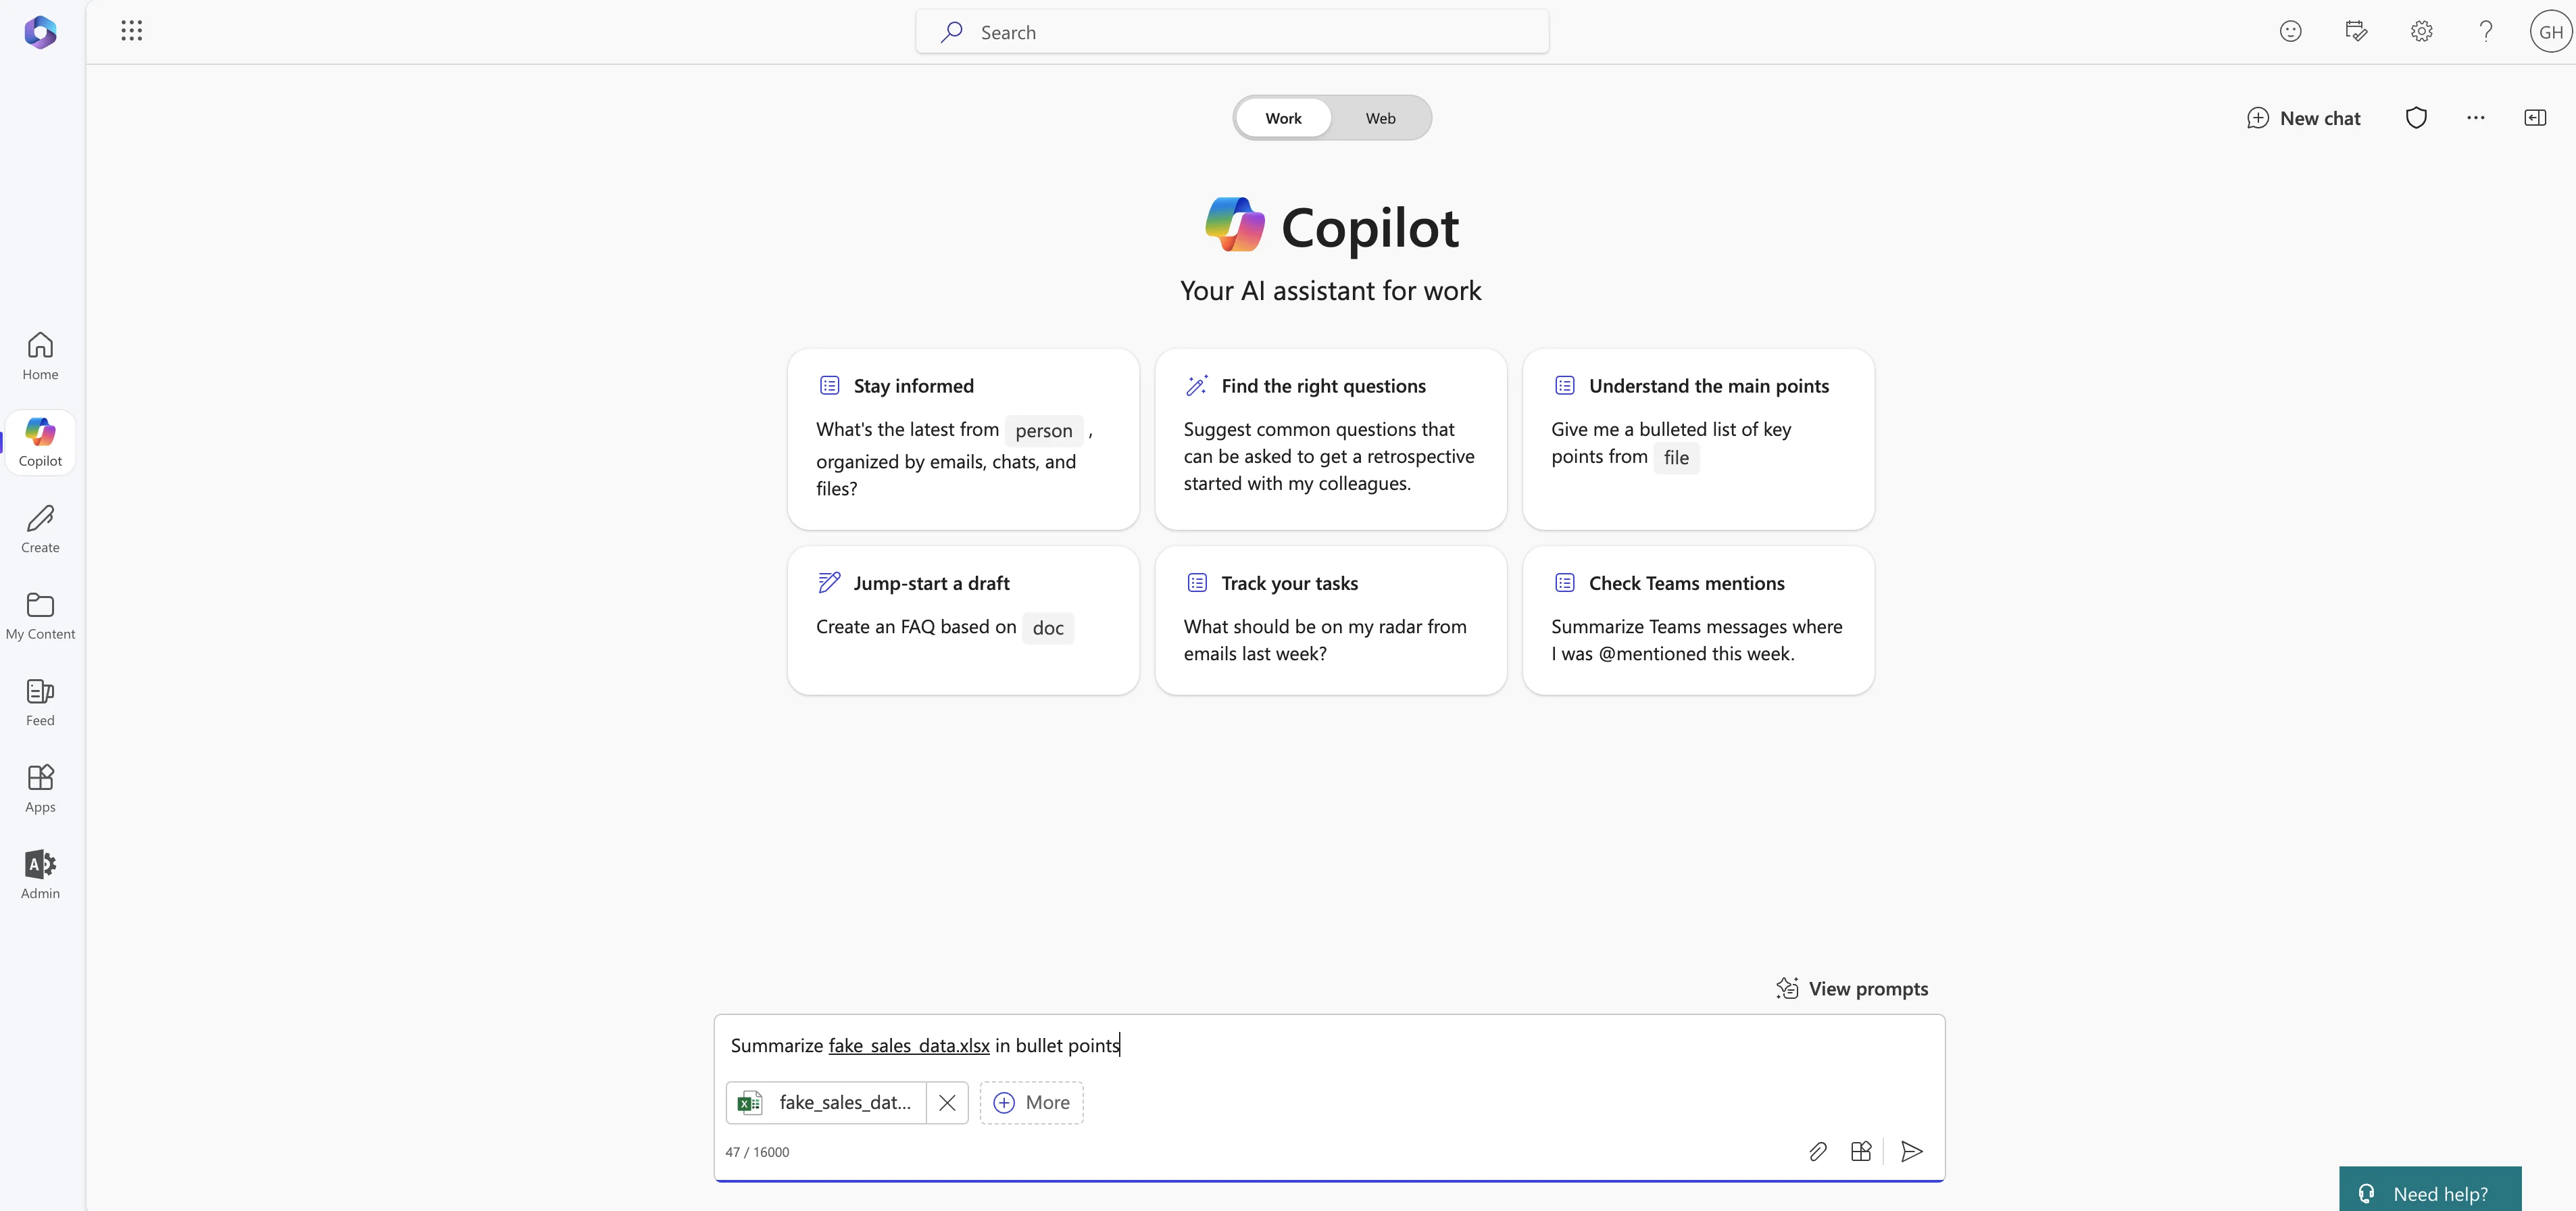This screenshot has height=1211, width=2576.
Task: Click the shield protection icon
Action: (2416, 118)
